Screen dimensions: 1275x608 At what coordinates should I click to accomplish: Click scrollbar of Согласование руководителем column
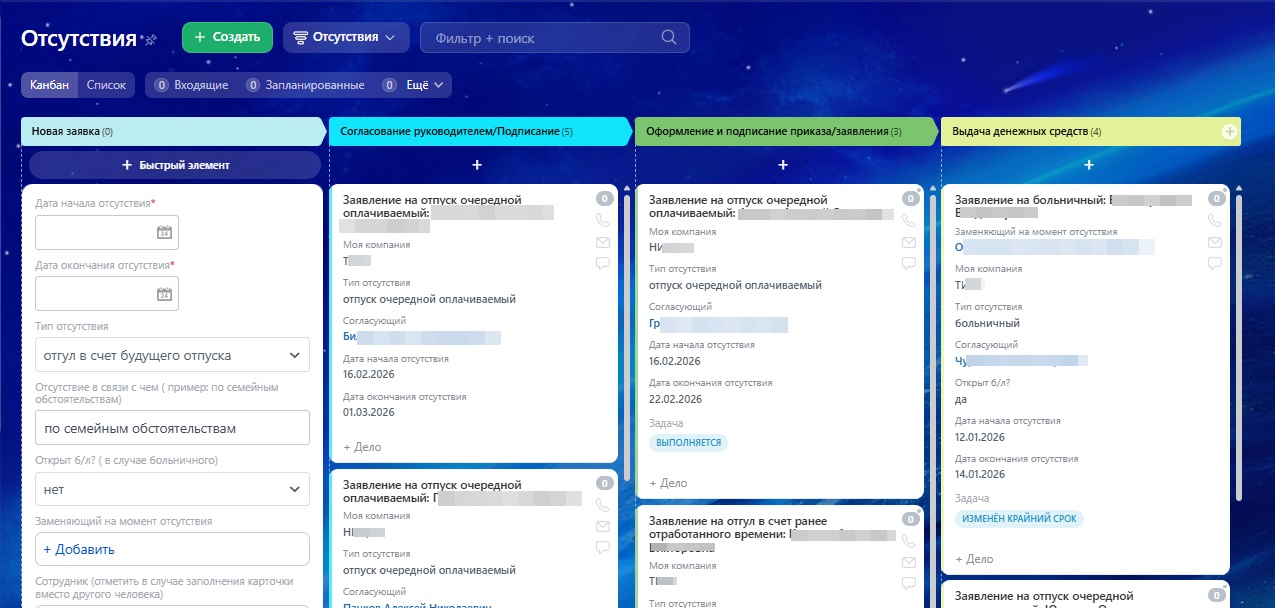tap(627, 330)
